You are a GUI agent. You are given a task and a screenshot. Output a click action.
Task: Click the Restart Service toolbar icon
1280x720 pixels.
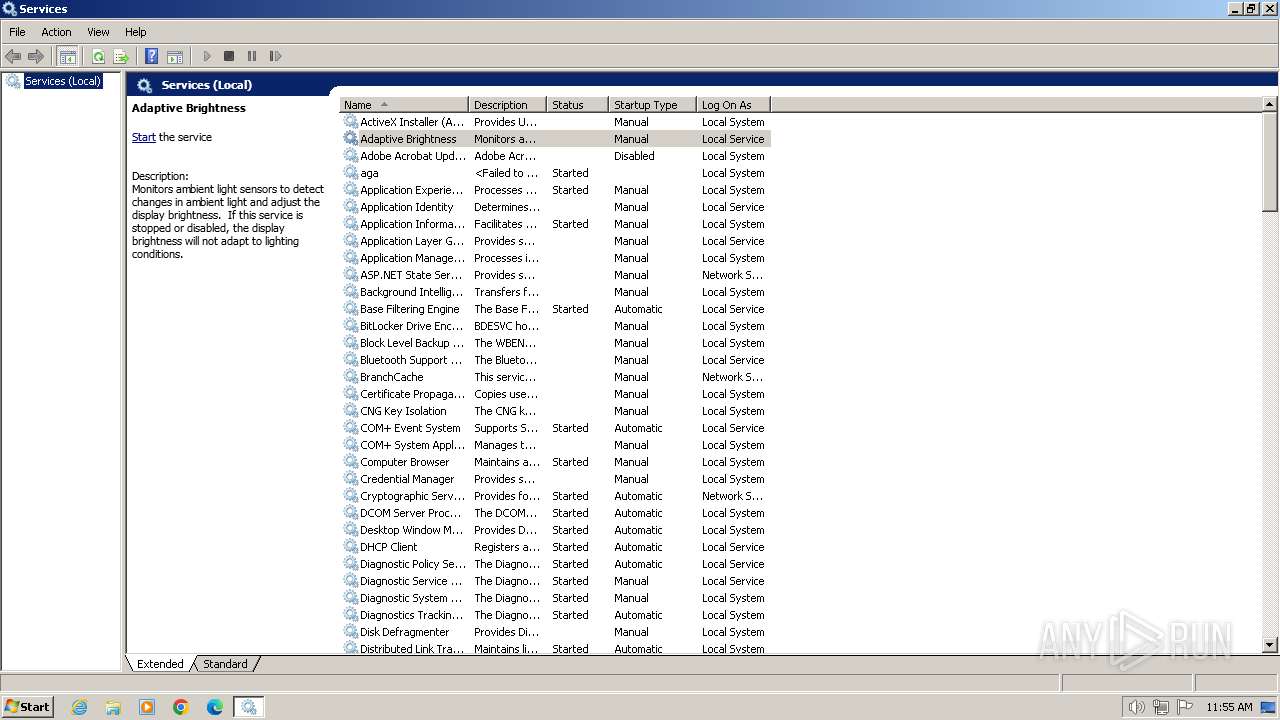(x=275, y=56)
